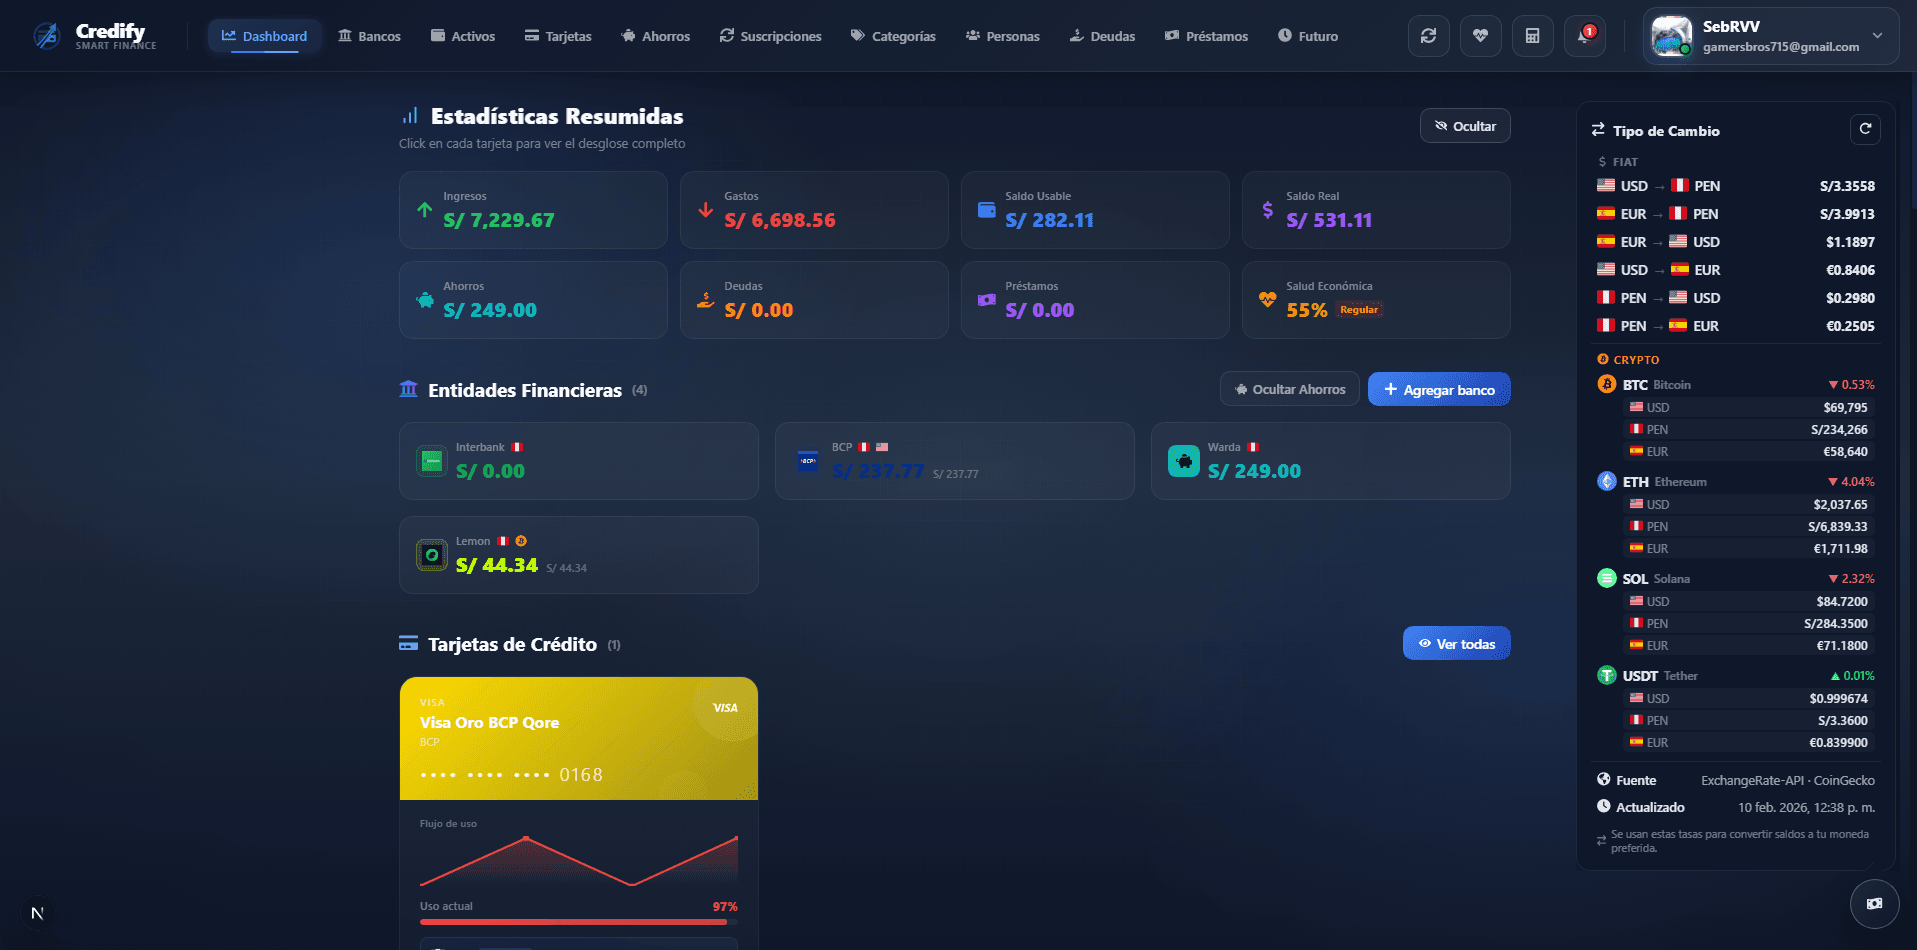Click the sync/refresh icon in the top bar
The image size is (1917, 950).
point(1428,35)
